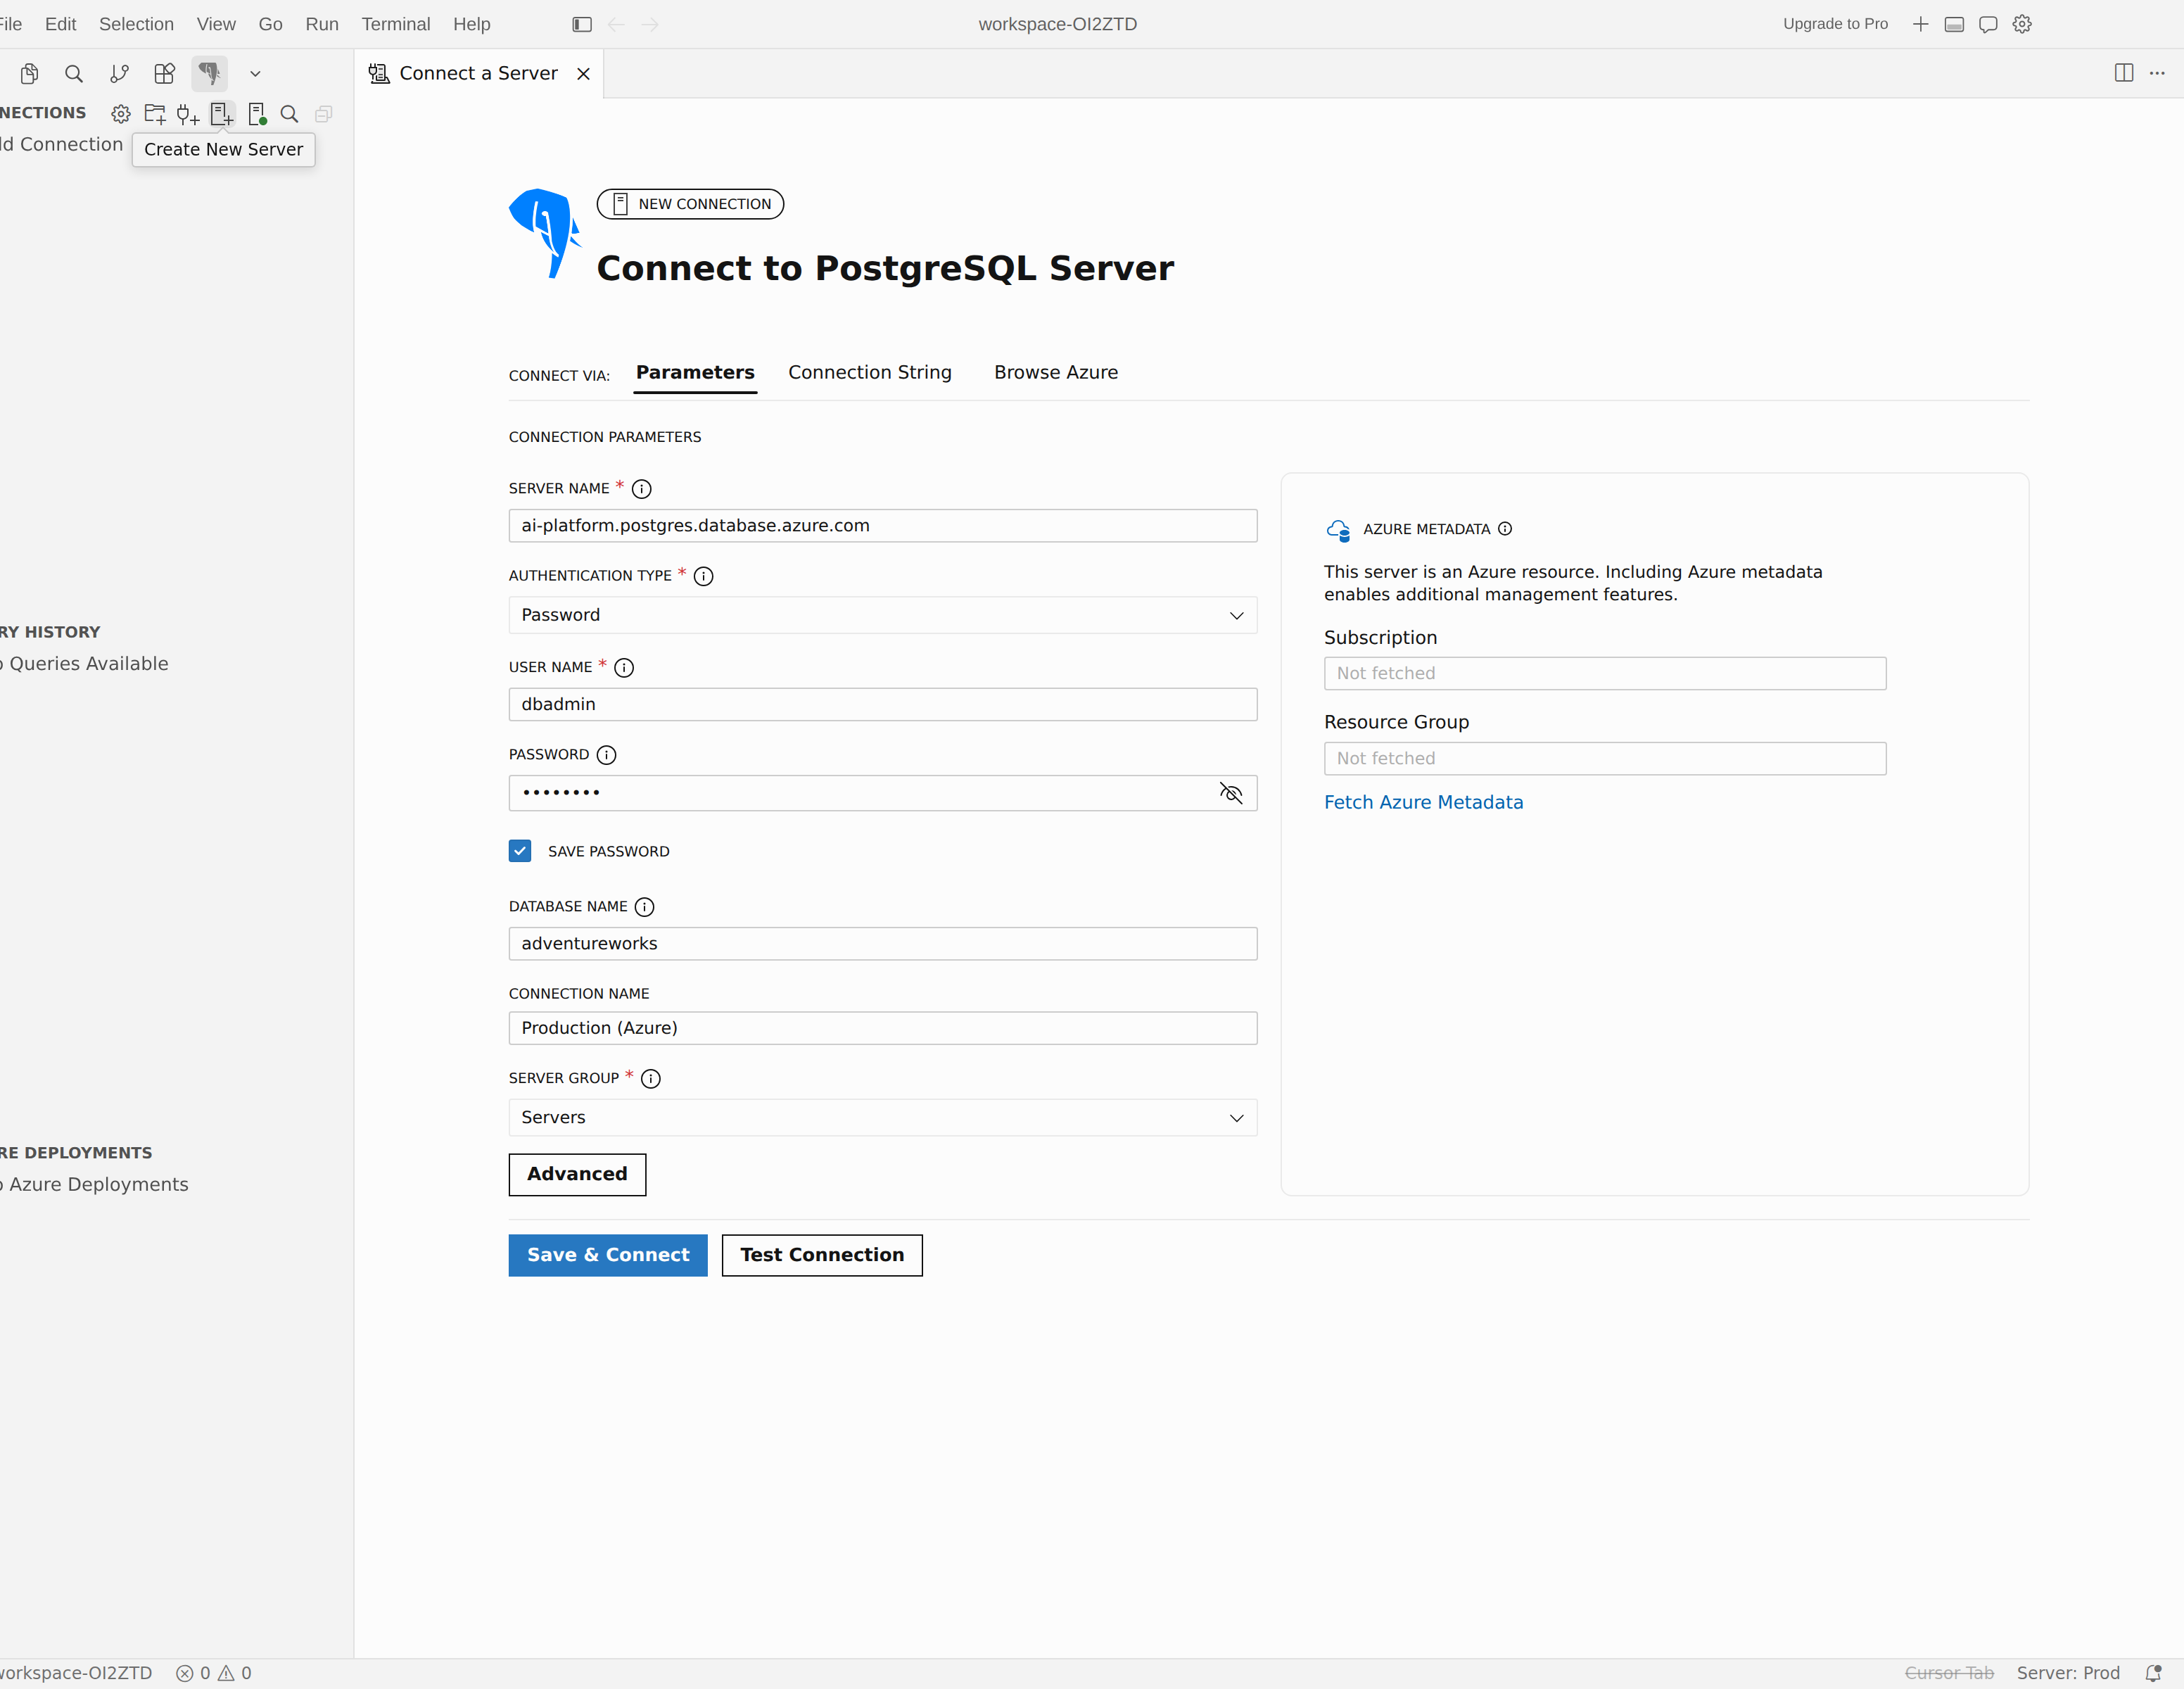Click the Collapse All icon in Connections
This screenshot has width=2184, height=1689.
pos(324,114)
